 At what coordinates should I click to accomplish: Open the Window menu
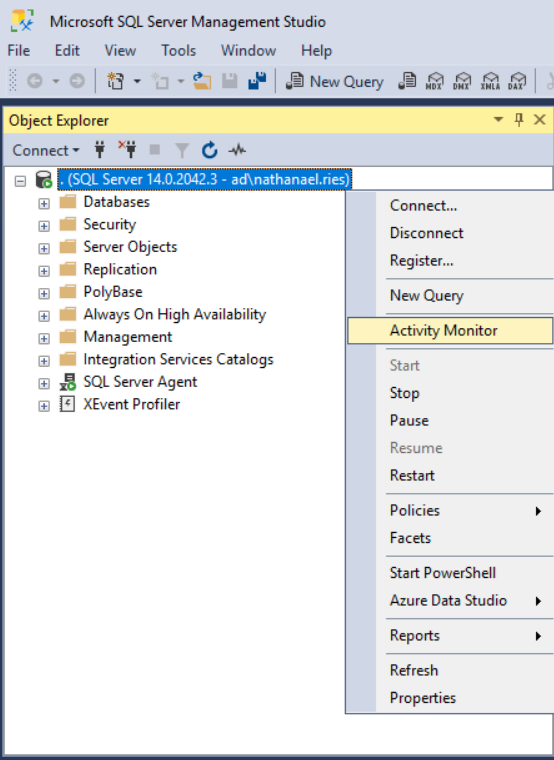248,50
